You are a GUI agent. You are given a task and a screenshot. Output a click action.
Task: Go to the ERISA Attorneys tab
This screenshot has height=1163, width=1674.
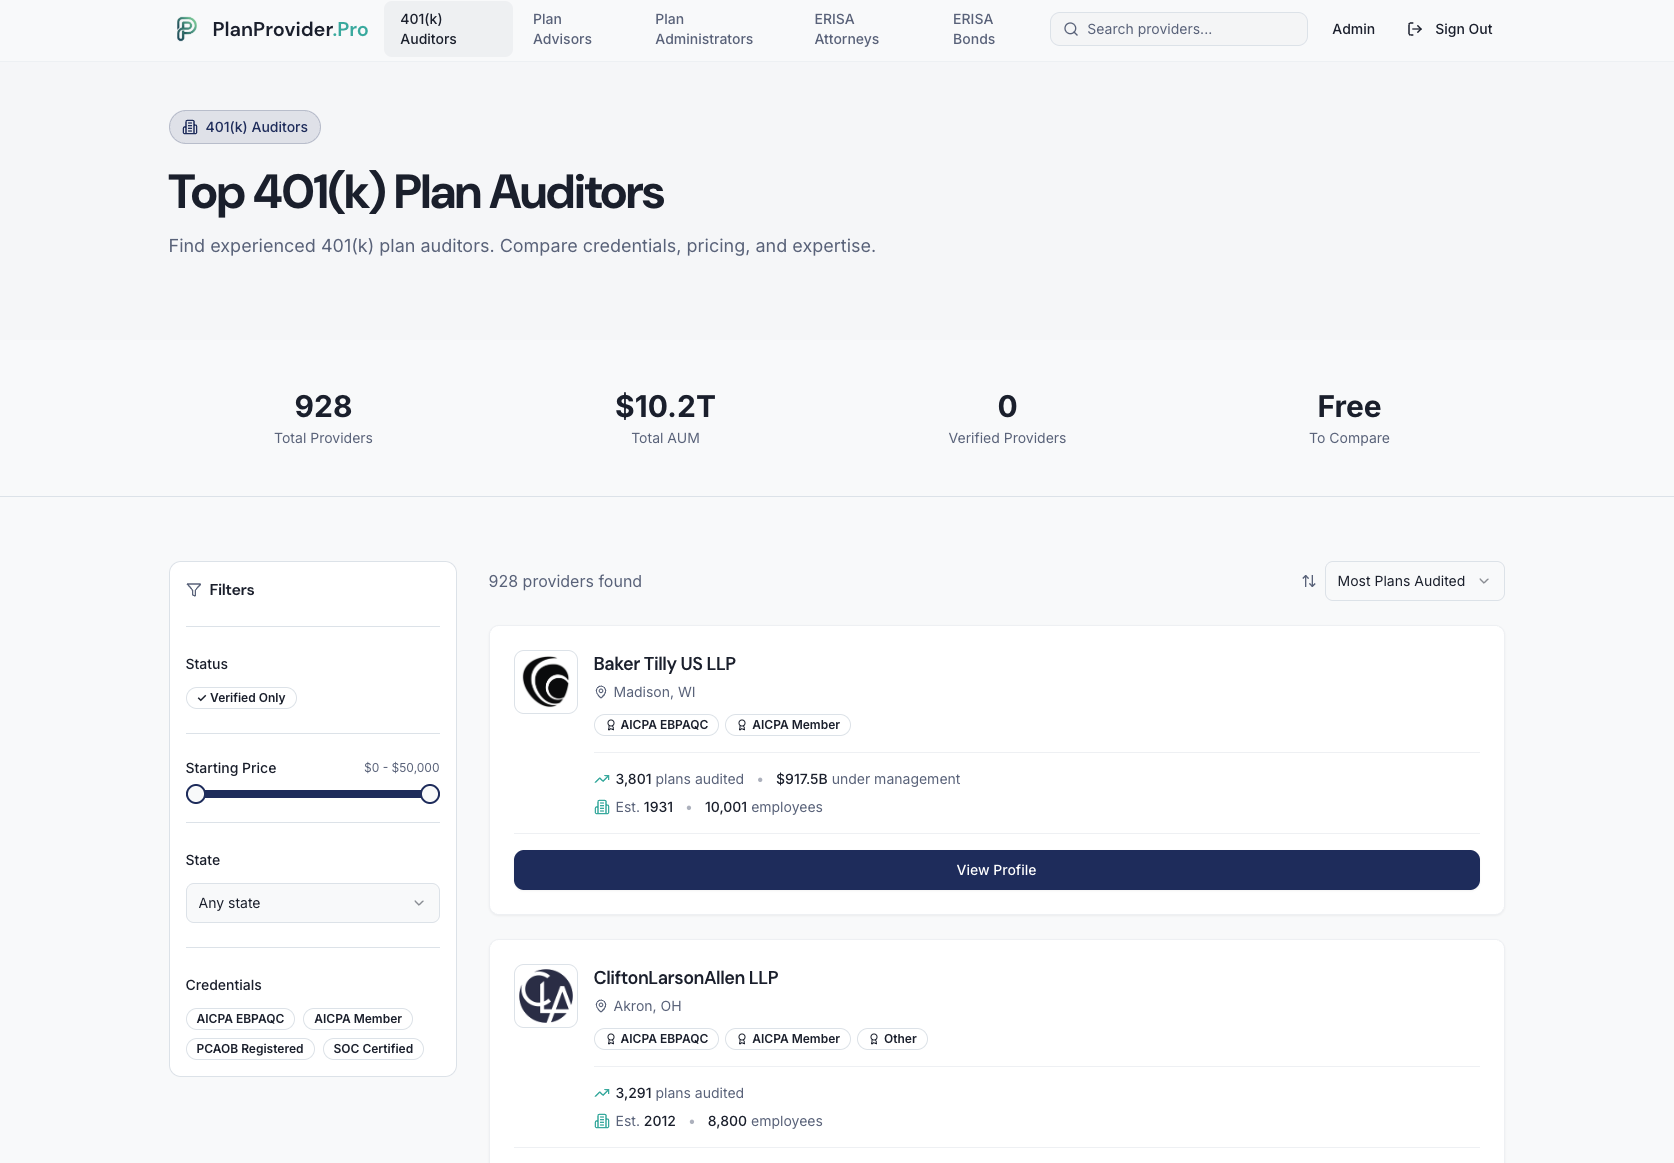click(846, 29)
